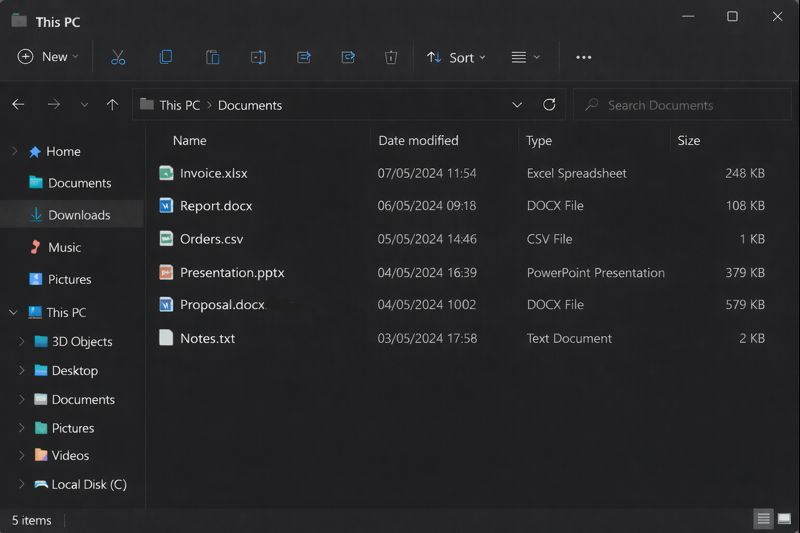Click the Back navigation arrow
This screenshot has height=533, width=800.
(x=18, y=105)
